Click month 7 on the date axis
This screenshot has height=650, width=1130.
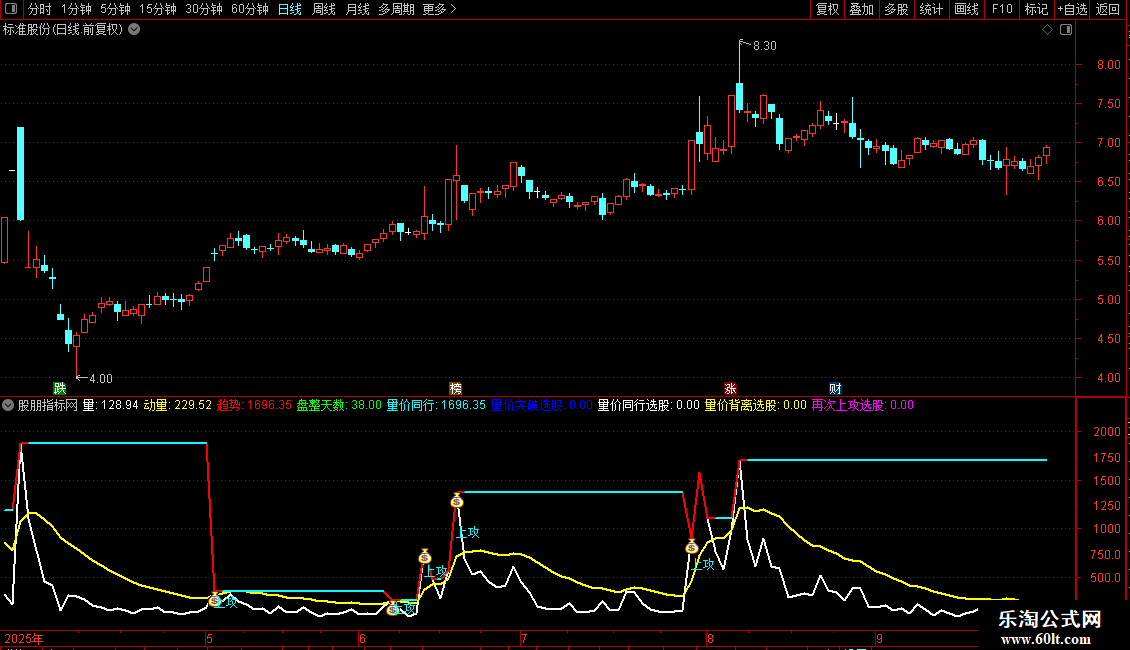pyautogui.click(x=524, y=639)
